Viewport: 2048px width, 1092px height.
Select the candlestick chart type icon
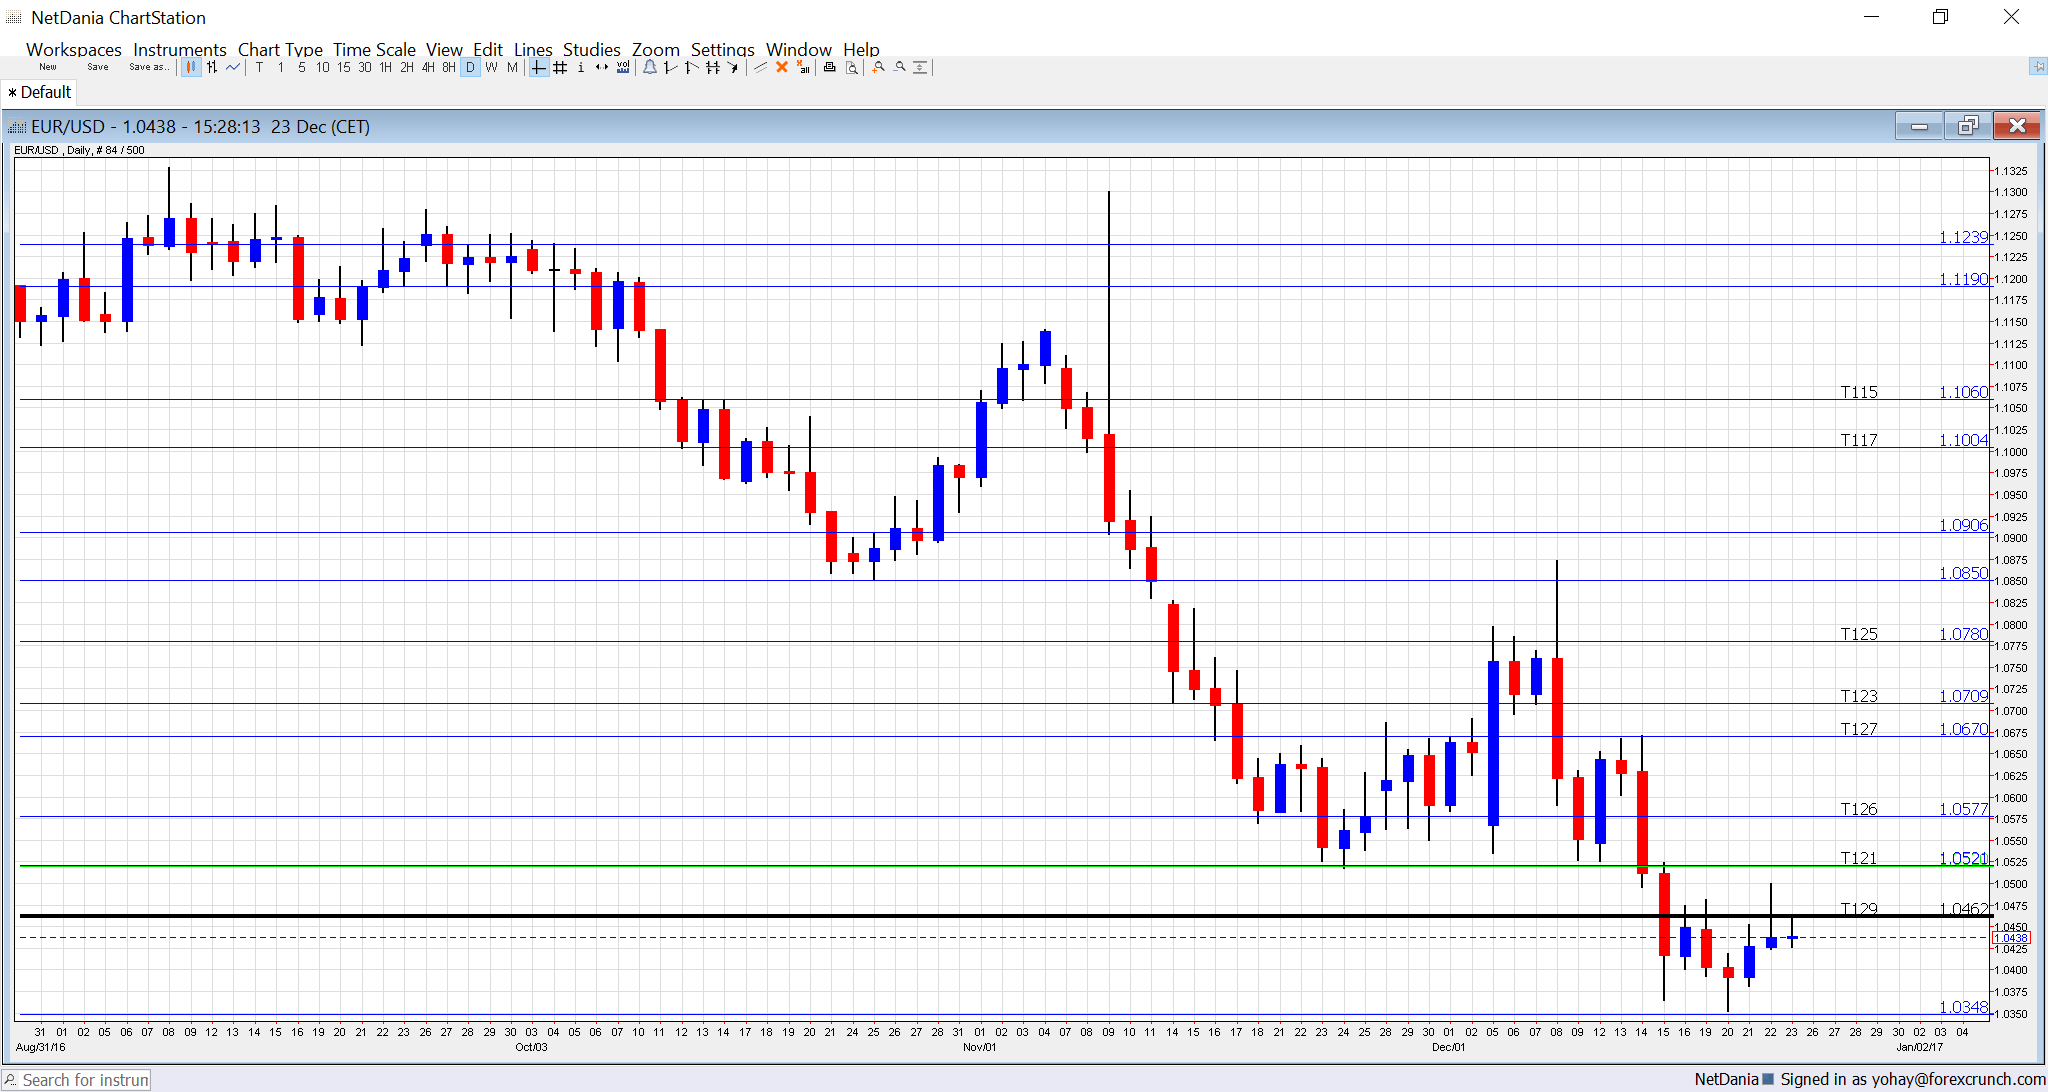pyautogui.click(x=191, y=67)
